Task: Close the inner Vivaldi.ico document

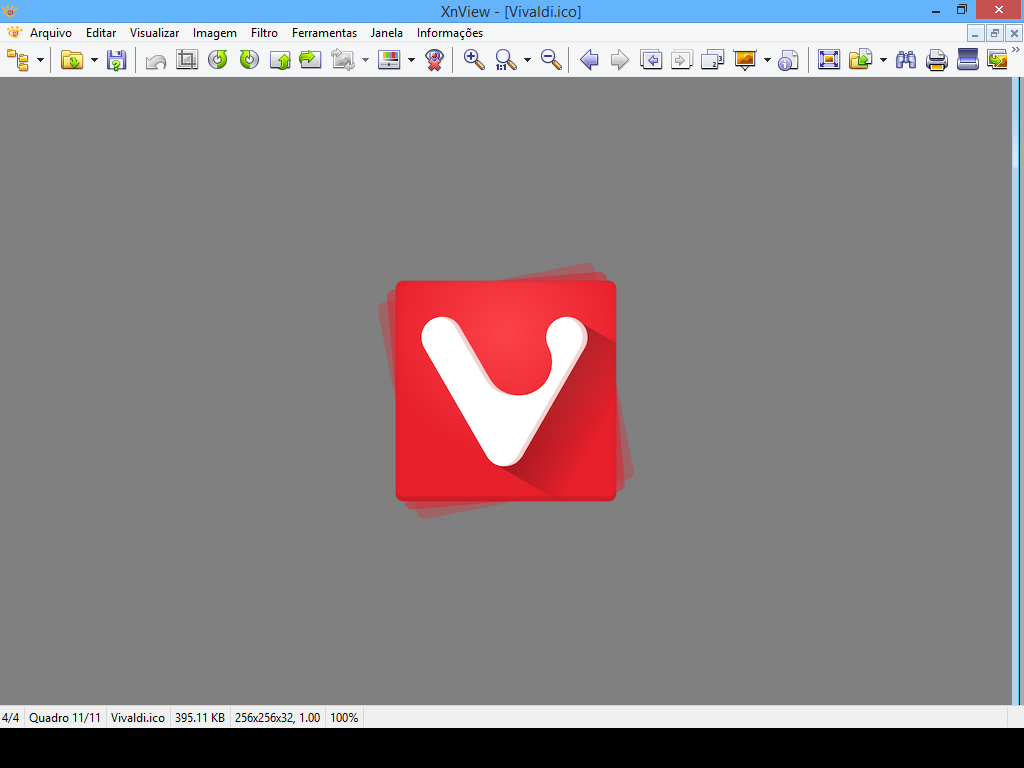Action: 1014,33
